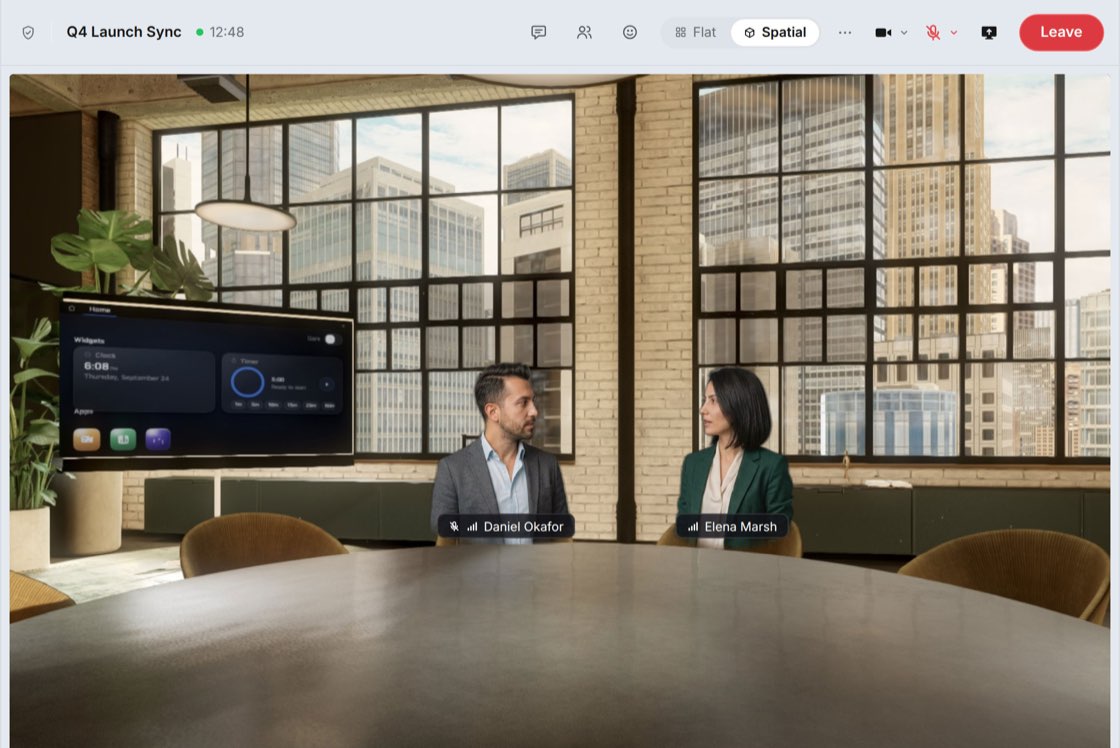Screen dimensions: 1120x748
Task: Click the Q4 Launch Sync meeting title
Action: (x=124, y=32)
